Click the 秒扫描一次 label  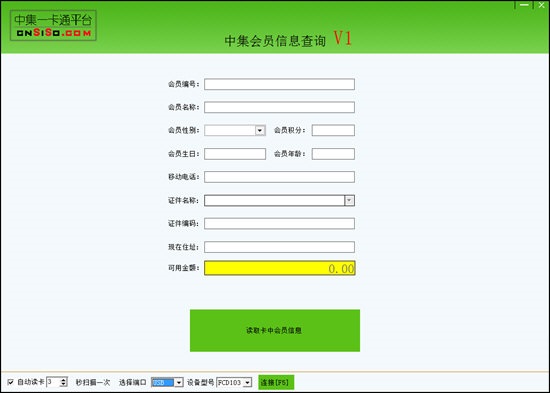click(x=93, y=382)
